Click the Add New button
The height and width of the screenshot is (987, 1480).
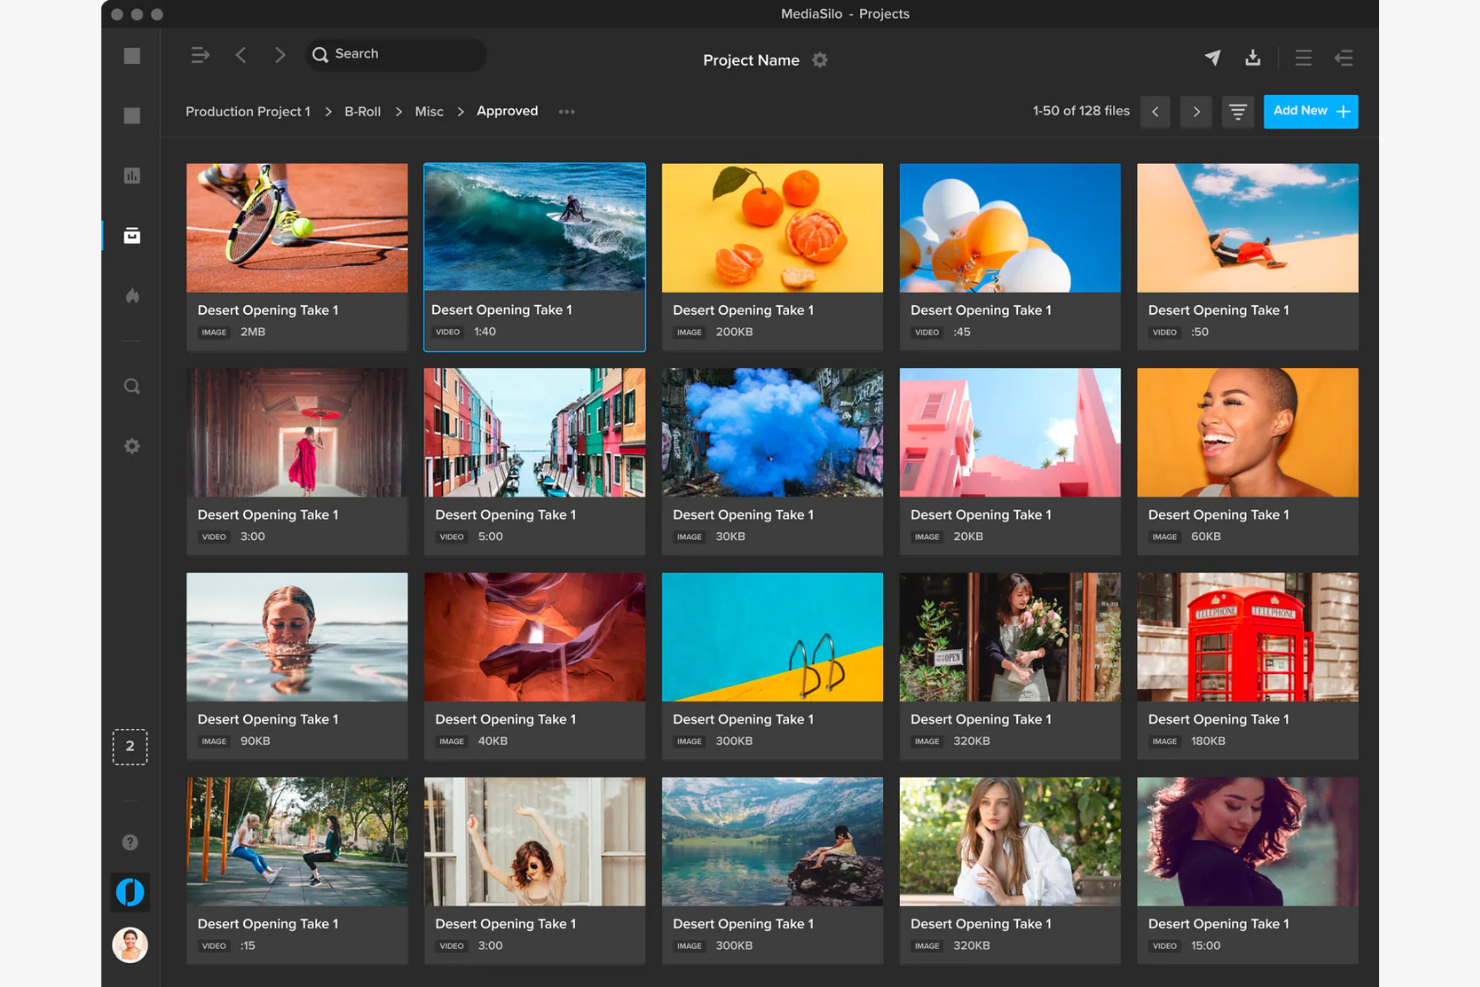(1310, 111)
